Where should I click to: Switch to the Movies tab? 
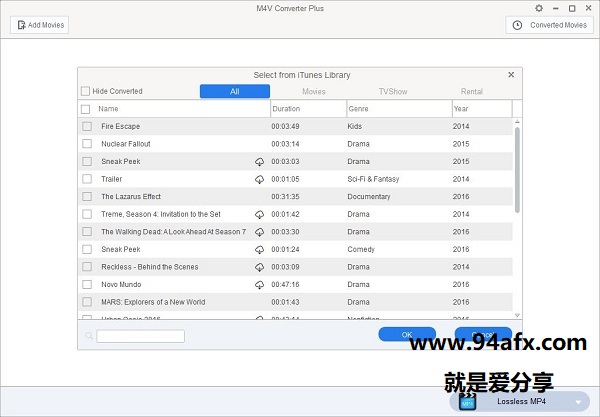(313, 91)
